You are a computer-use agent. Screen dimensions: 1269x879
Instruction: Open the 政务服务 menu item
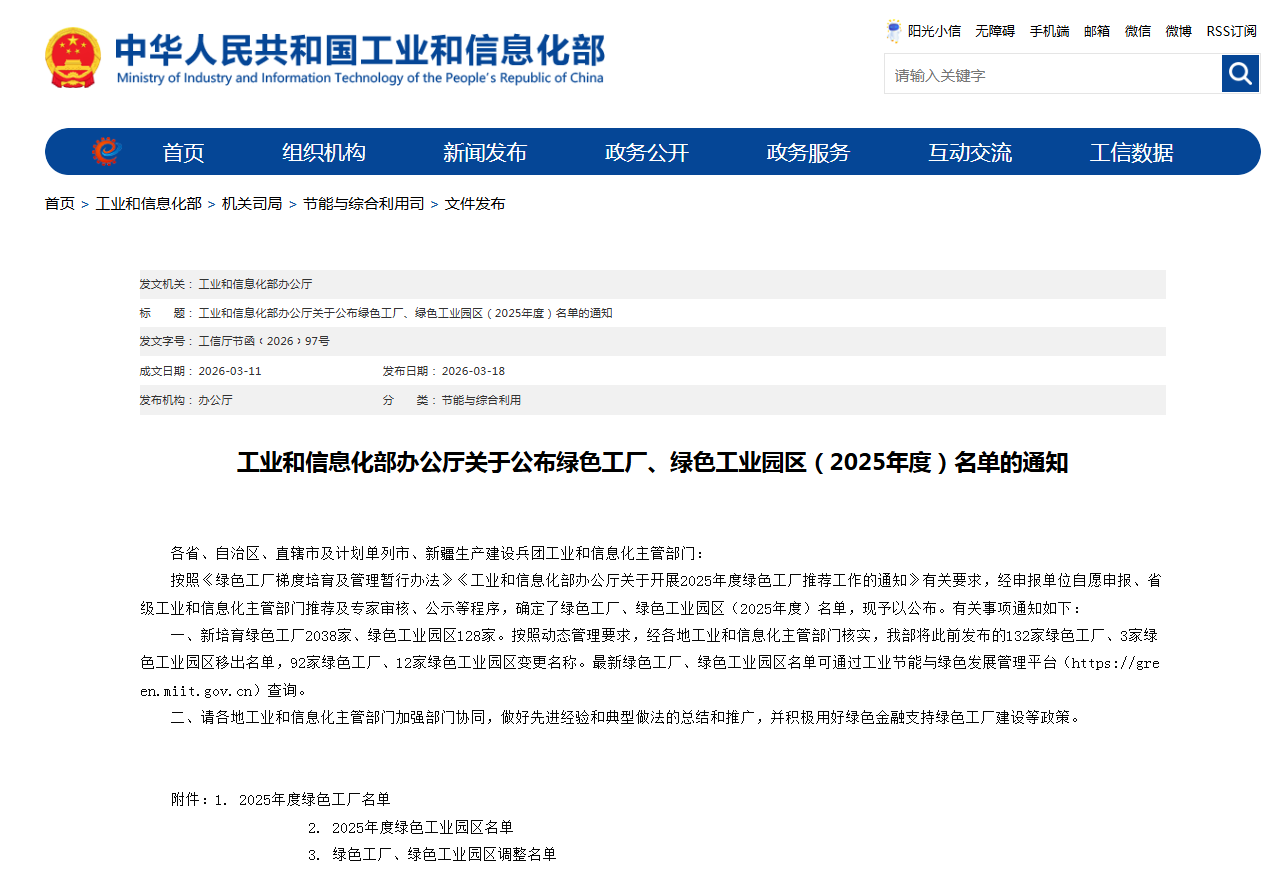coord(808,153)
